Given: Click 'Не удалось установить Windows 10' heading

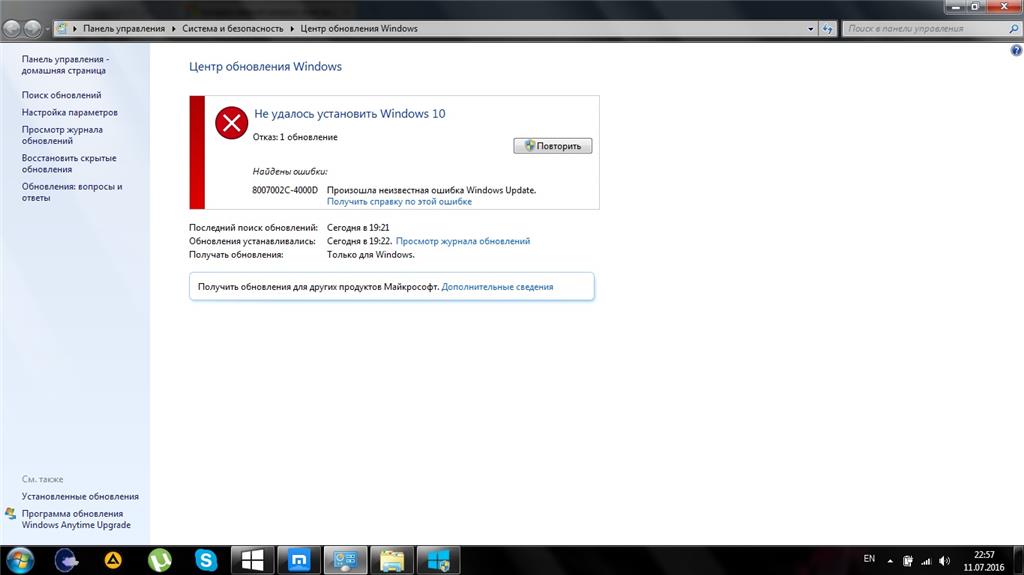Looking at the screenshot, I should 349,114.
